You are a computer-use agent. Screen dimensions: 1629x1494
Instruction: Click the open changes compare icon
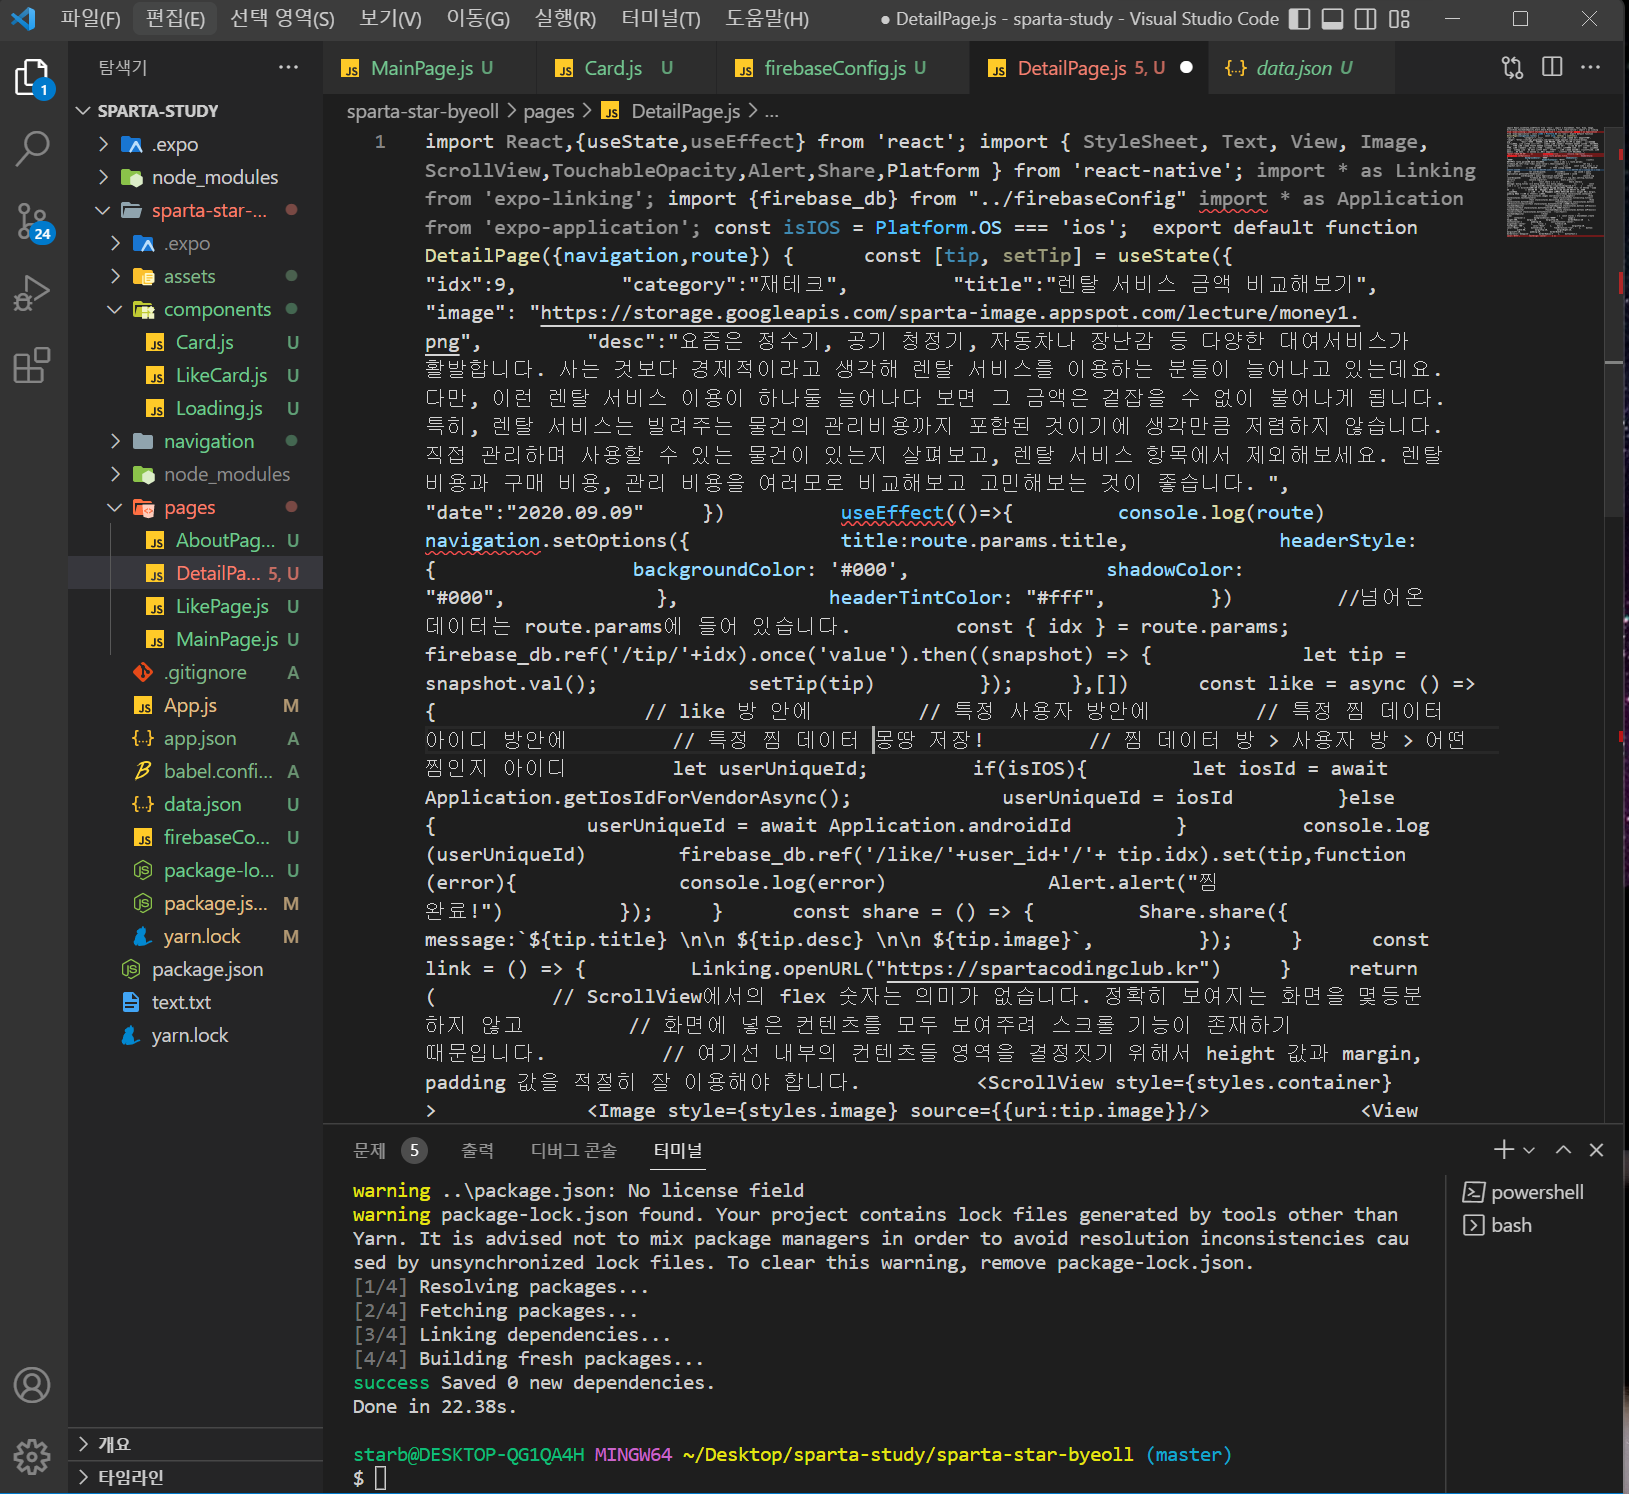click(x=1512, y=67)
